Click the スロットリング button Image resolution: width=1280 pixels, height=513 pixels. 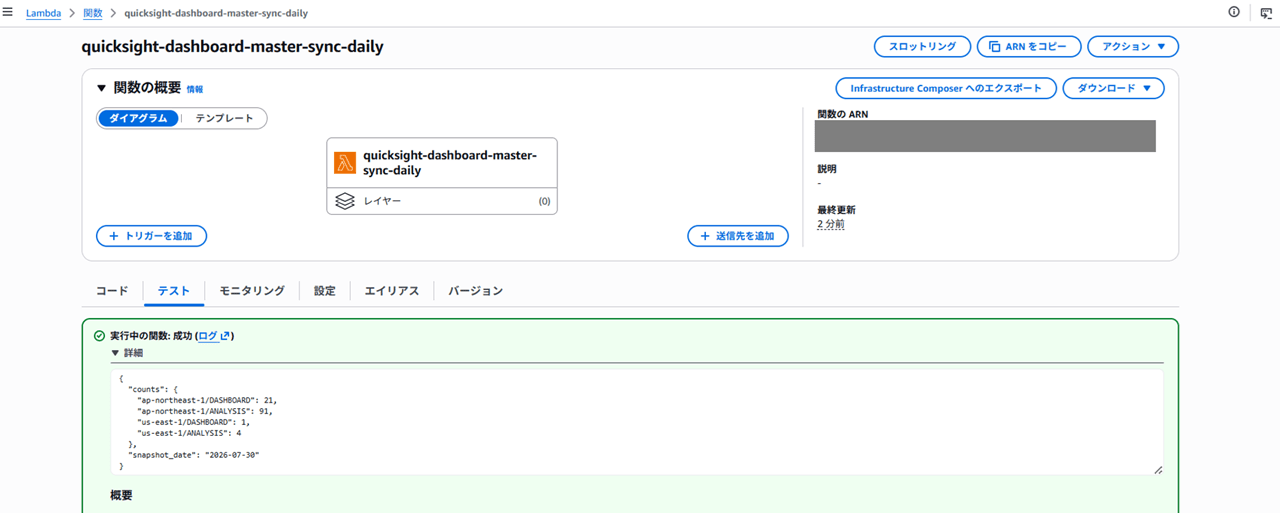point(922,46)
